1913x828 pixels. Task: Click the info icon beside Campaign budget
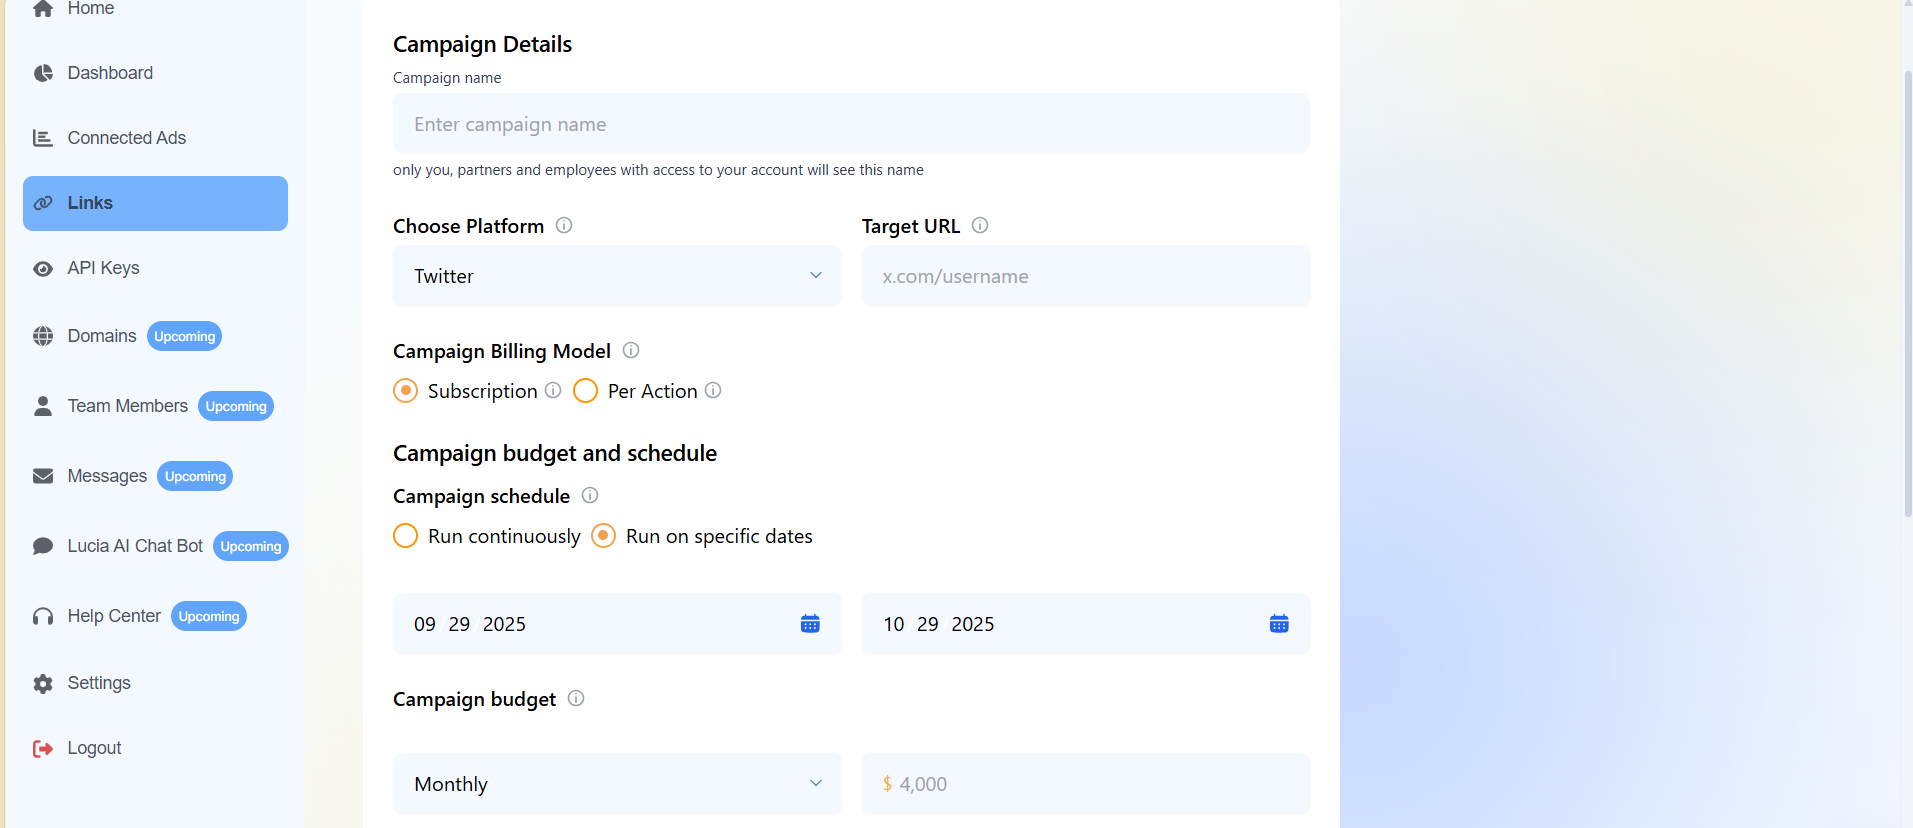pyautogui.click(x=576, y=698)
